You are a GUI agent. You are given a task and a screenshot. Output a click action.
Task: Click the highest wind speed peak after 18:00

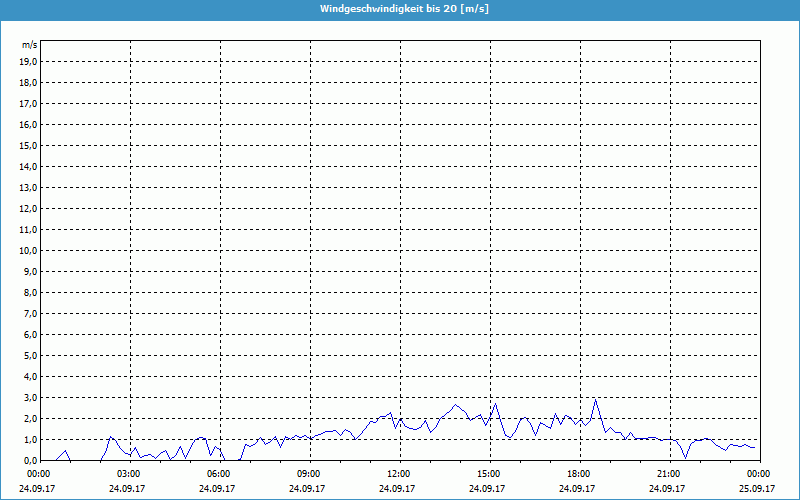coord(596,400)
